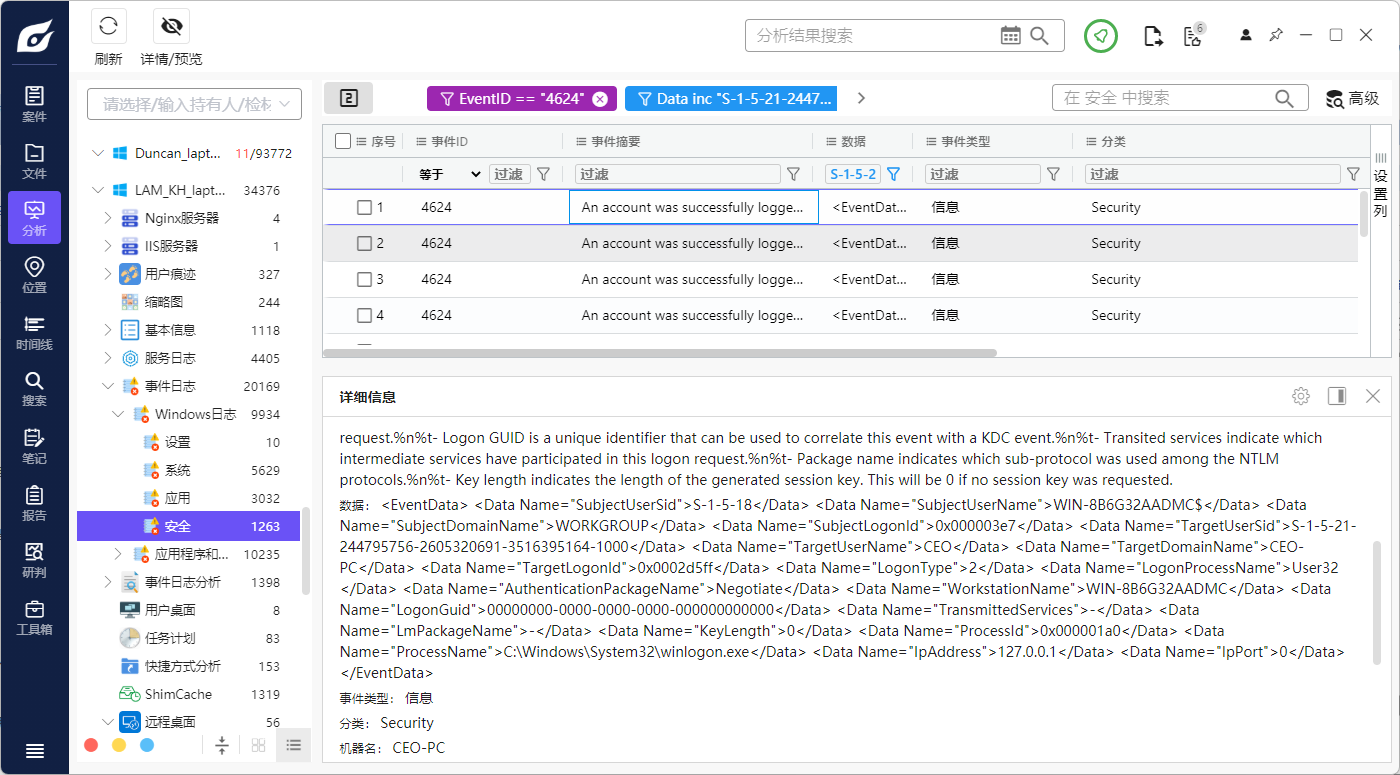
Task: Click the filter funnel in 事件摘要 column
Action: 793,174
